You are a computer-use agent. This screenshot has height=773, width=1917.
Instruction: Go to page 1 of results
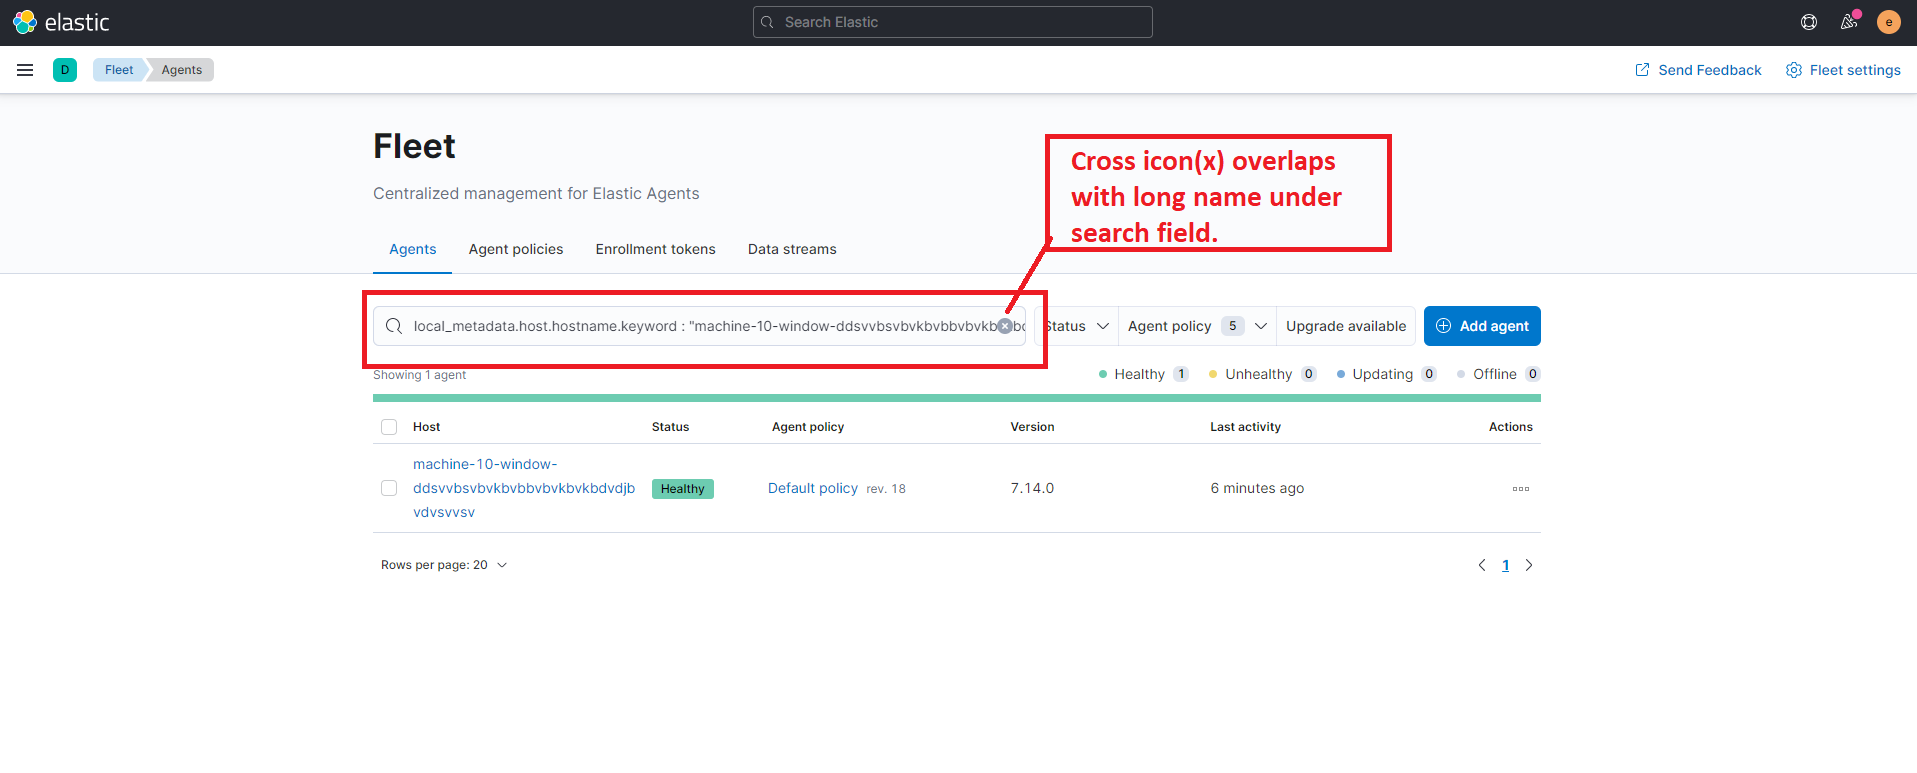pyautogui.click(x=1506, y=565)
